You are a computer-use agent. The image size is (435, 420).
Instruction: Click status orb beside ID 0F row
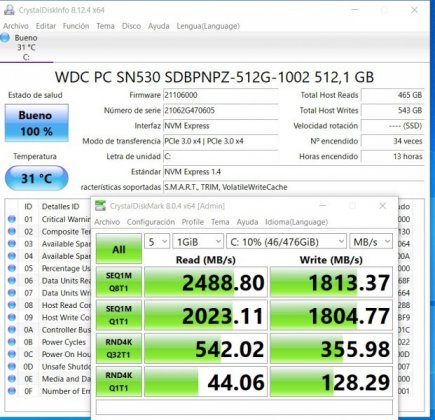pyautogui.click(x=12, y=391)
